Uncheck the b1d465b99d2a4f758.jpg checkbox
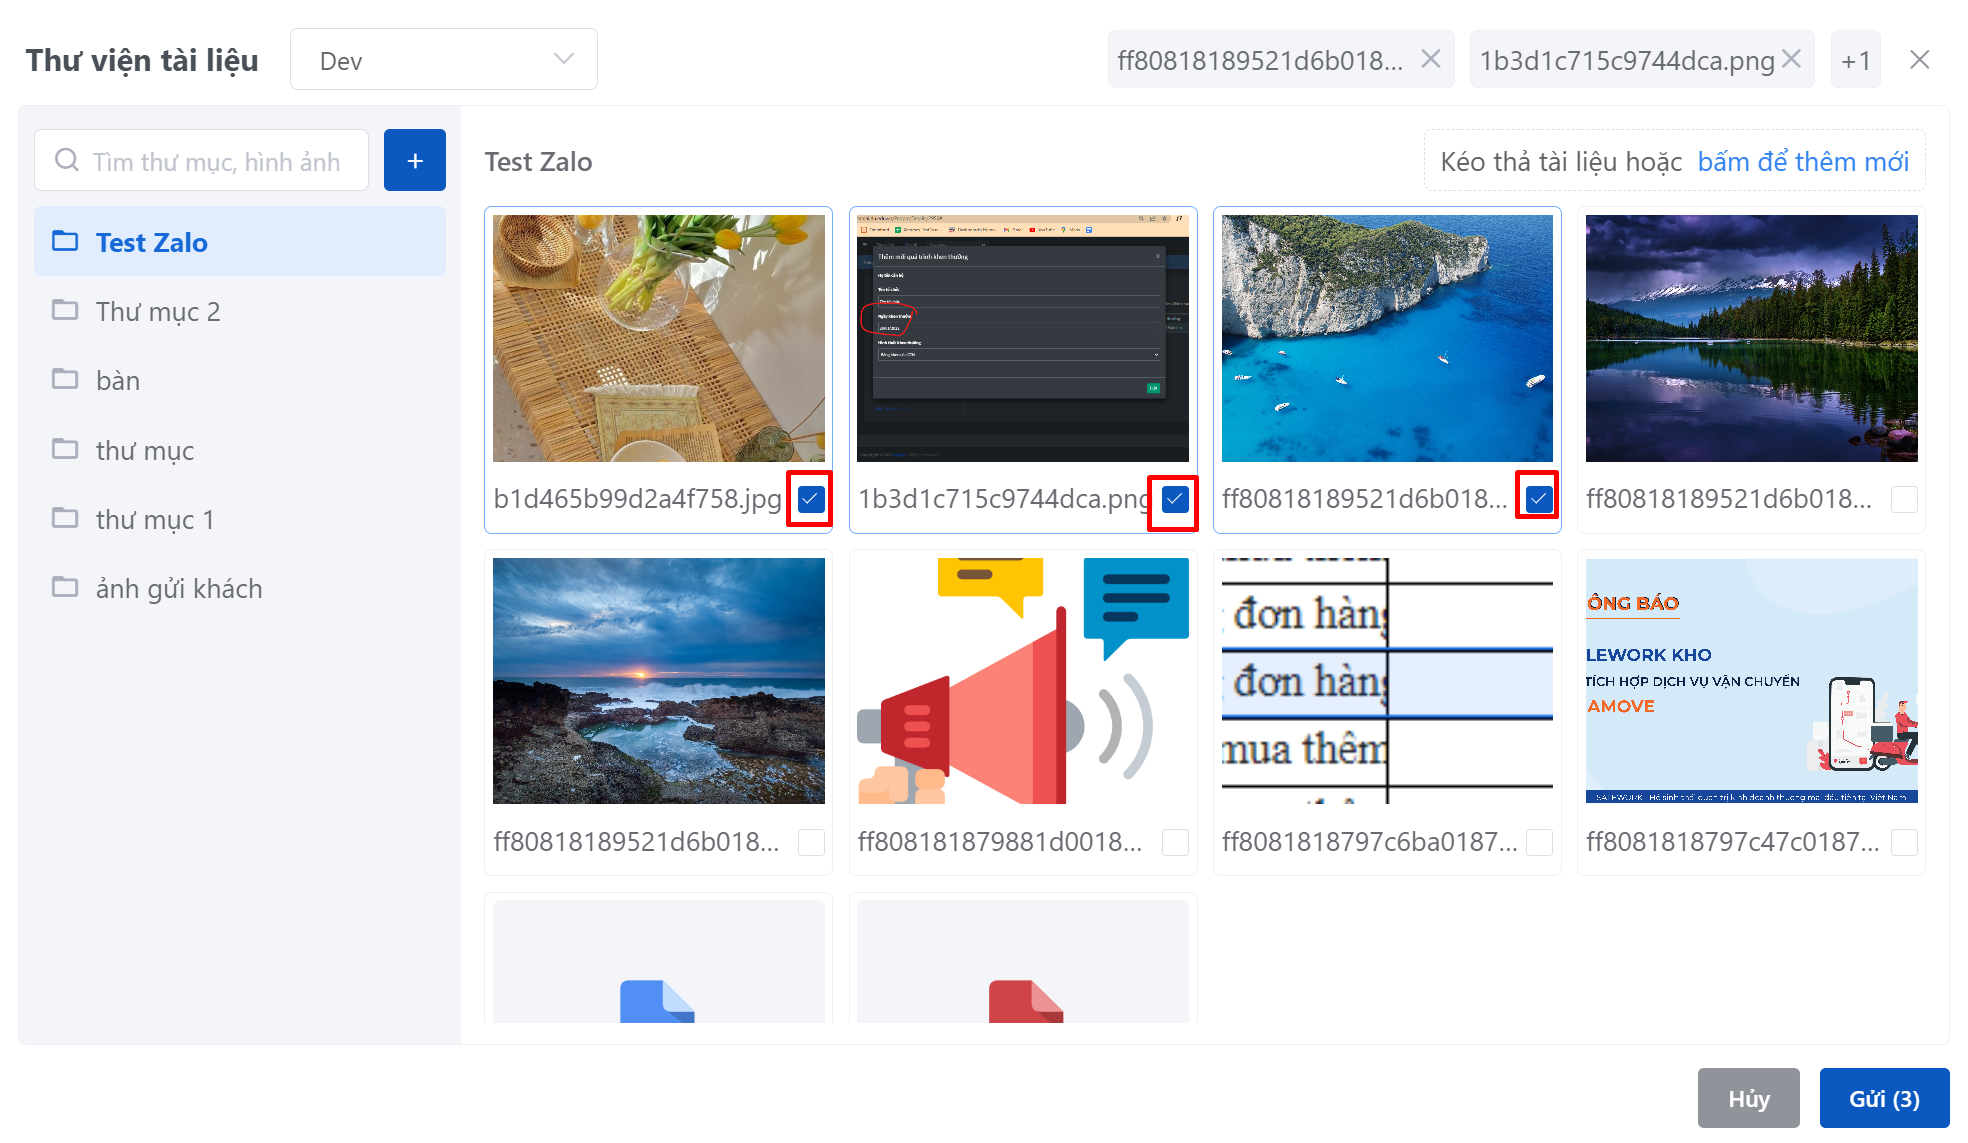The width and height of the screenshot is (1968, 1143). pyautogui.click(x=810, y=498)
